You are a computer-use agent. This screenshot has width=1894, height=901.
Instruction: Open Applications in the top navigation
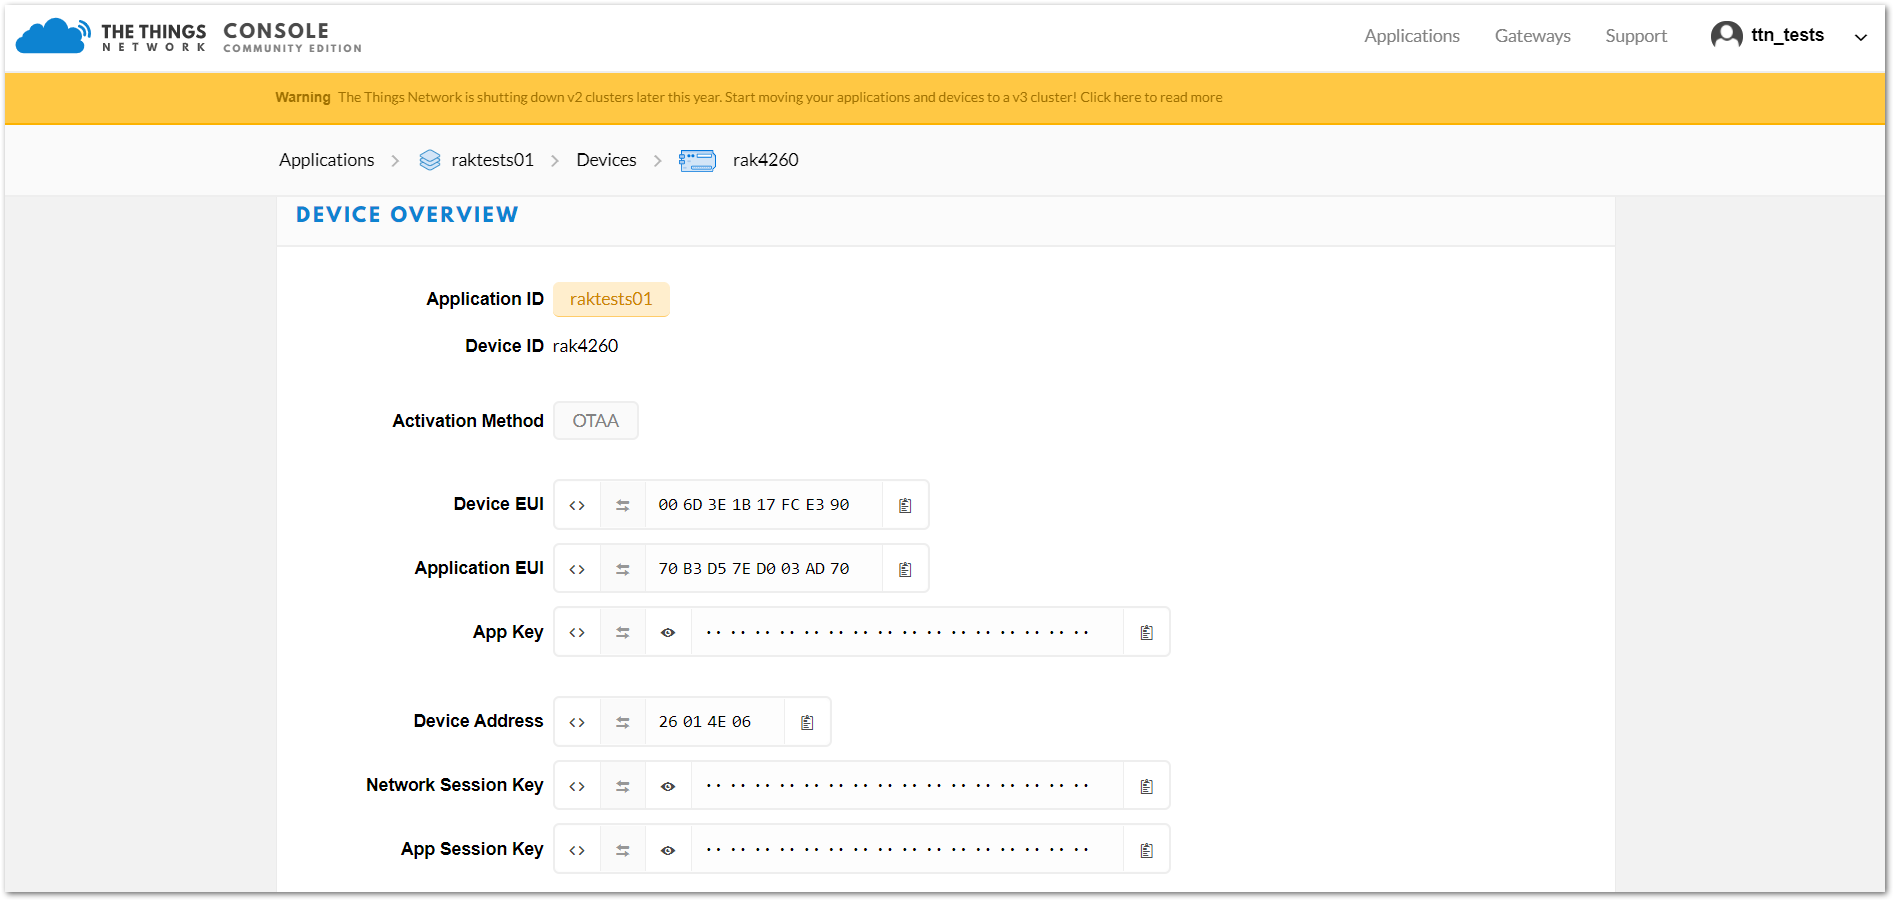click(x=1412, y=36)
